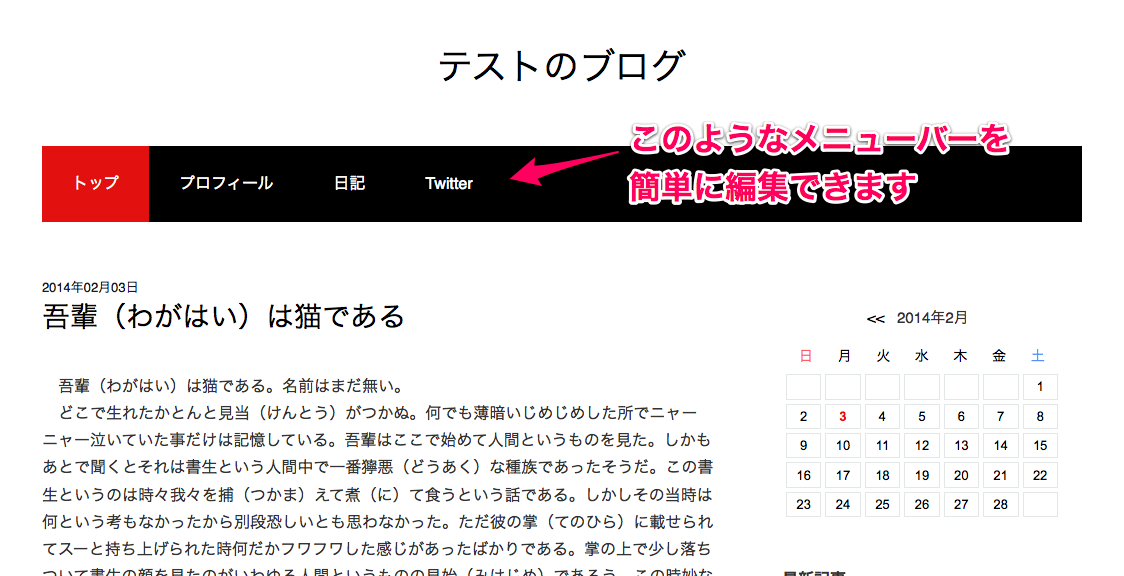Select 日記 in the navigation bar
Viewport: 1124px width, 576px height.
349,183
